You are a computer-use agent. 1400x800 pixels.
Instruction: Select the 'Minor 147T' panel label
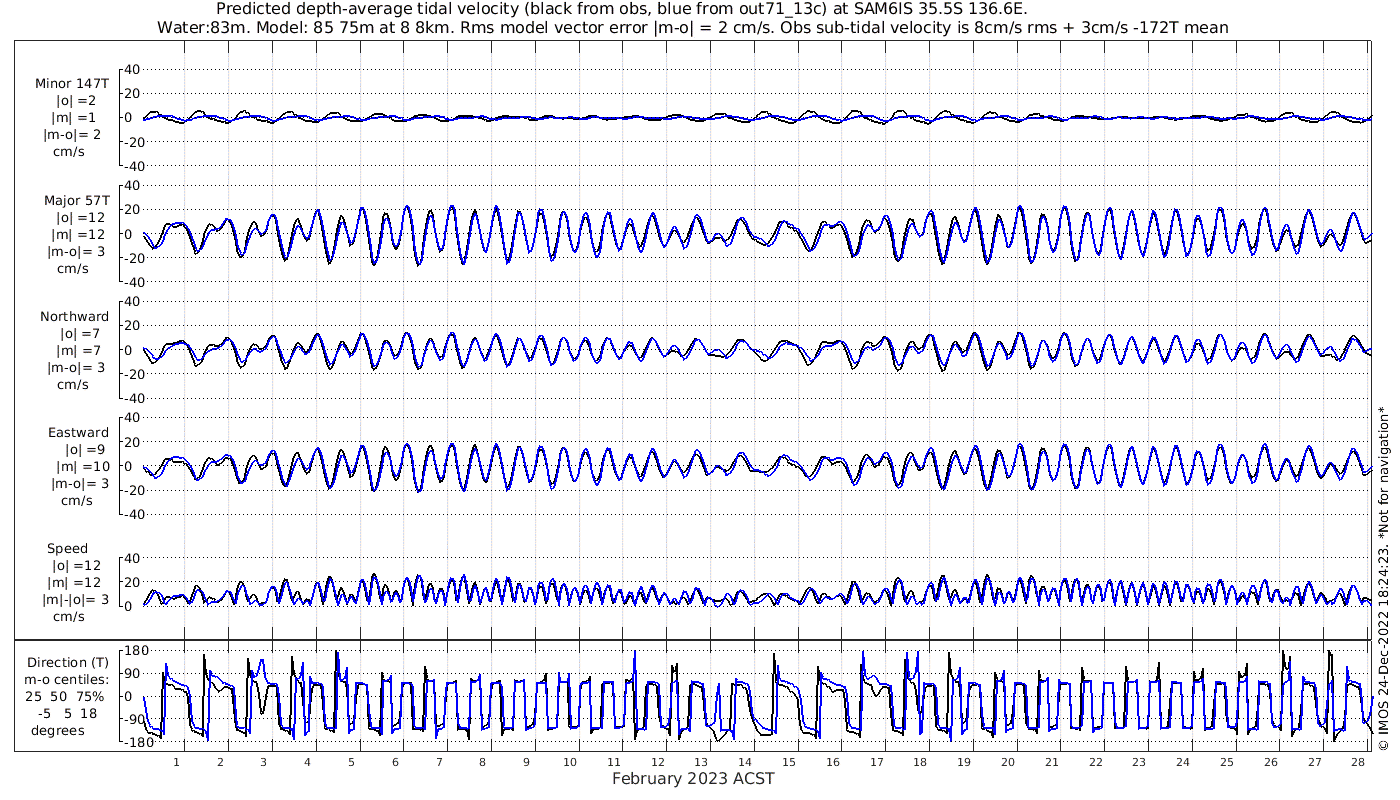click(71, 84)
